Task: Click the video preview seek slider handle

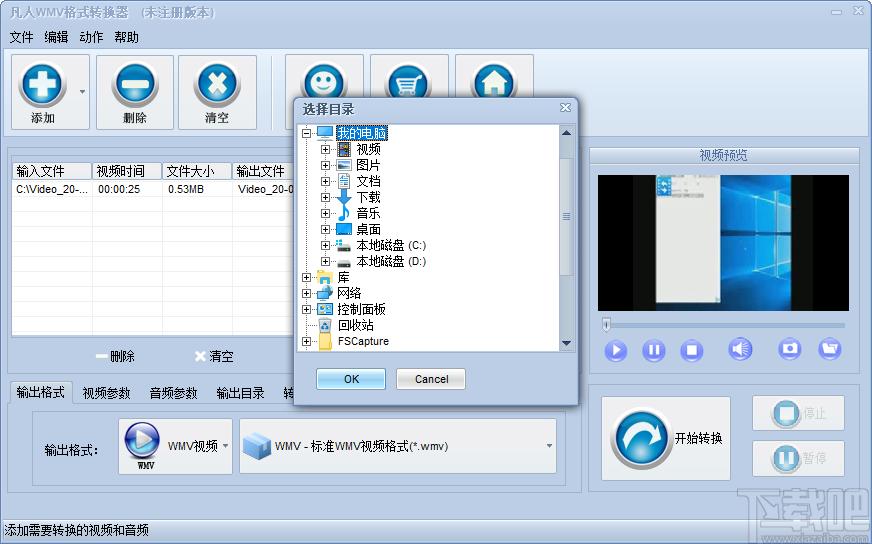Action: [607, 324]
